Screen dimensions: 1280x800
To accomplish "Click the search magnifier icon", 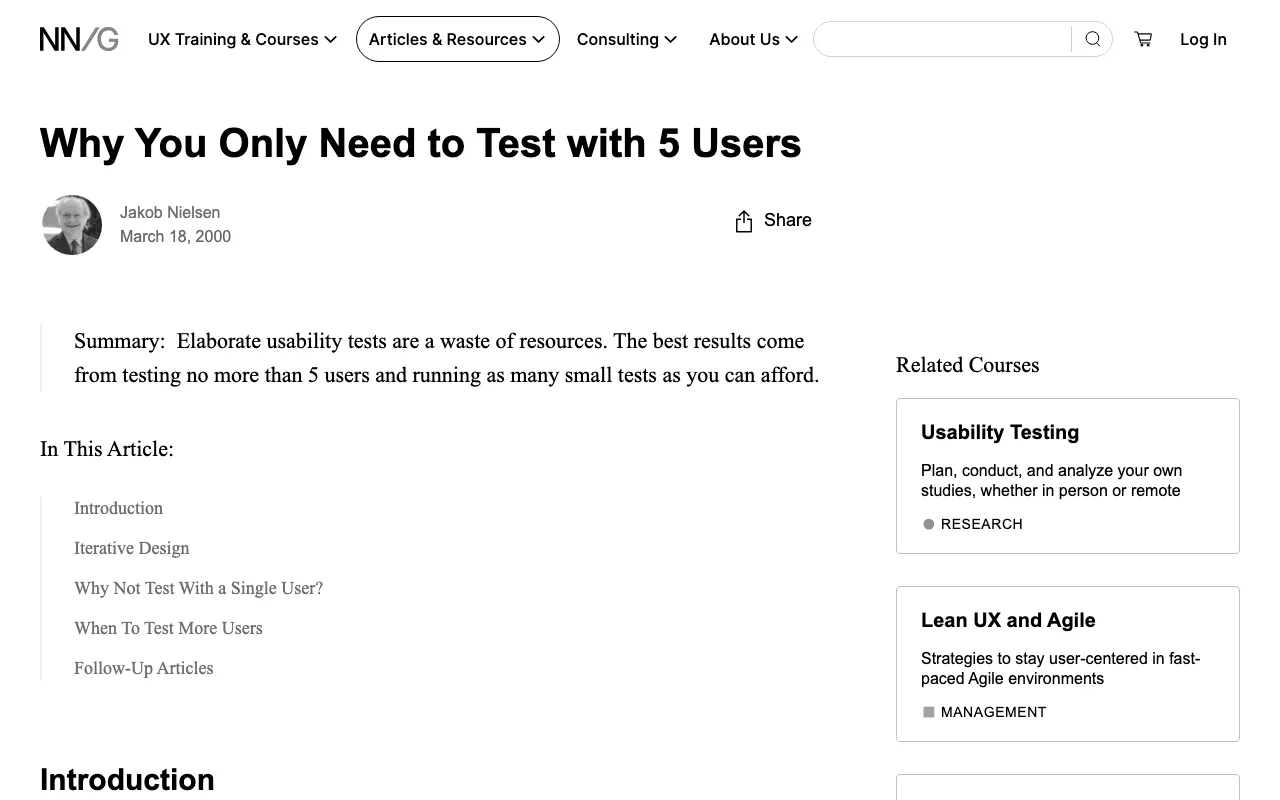I will 1093,39.
